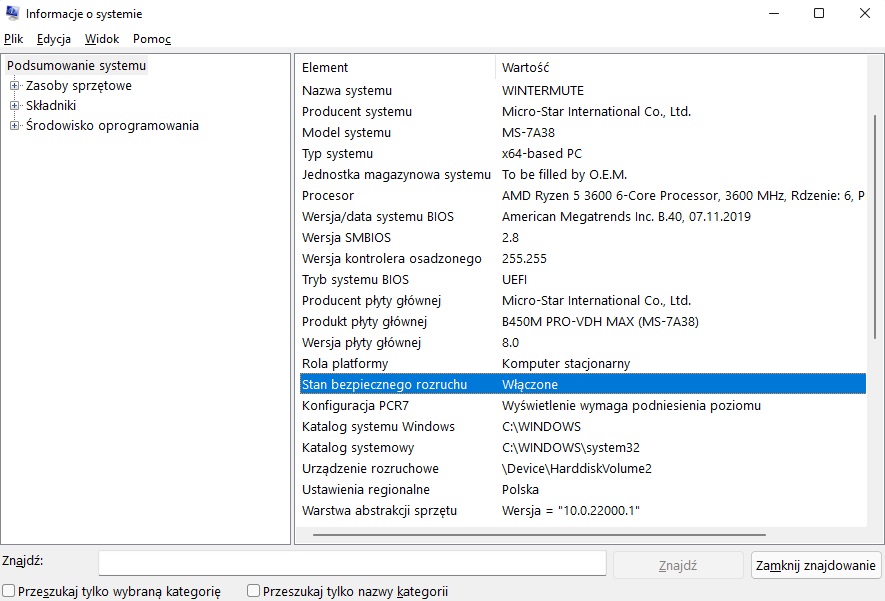Select the Procesor row
This screenshot has width=885, height=601.
(x=582, y=196)
